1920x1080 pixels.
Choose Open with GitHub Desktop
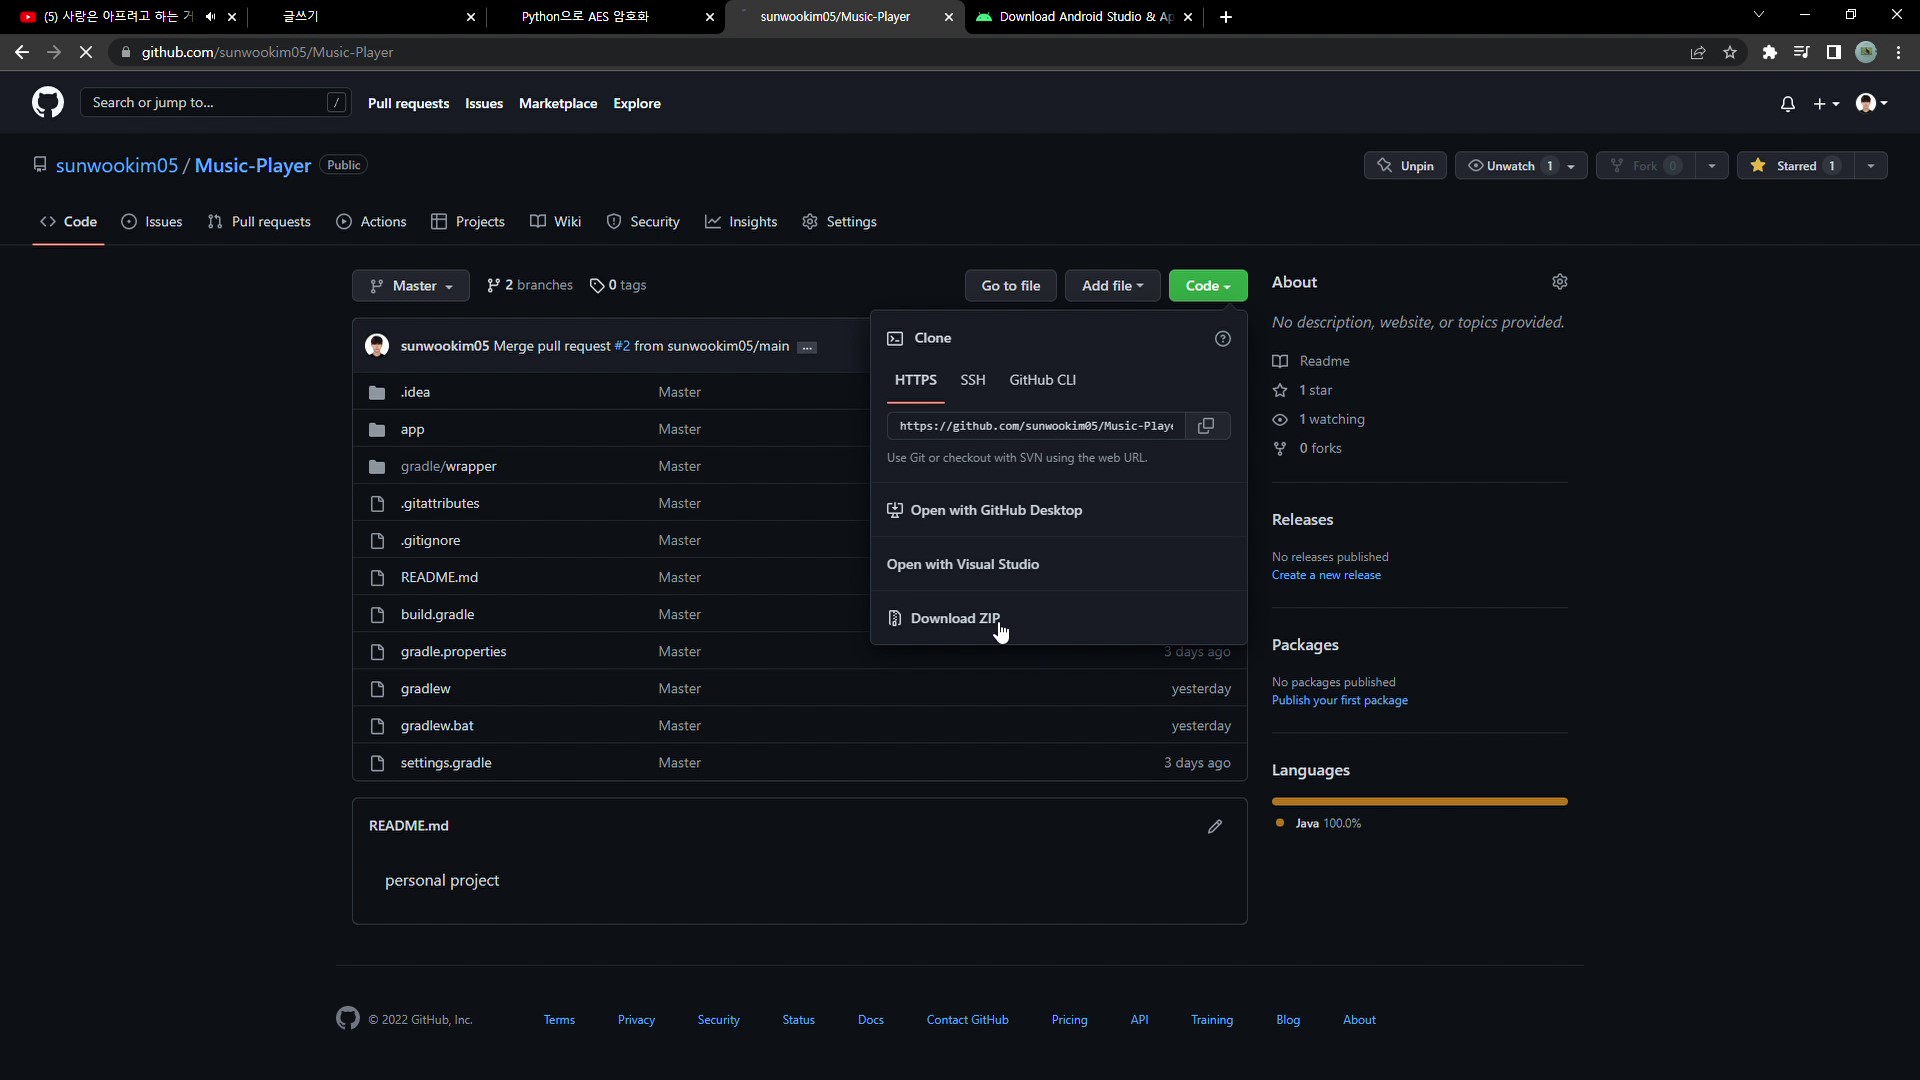[985, 511]
